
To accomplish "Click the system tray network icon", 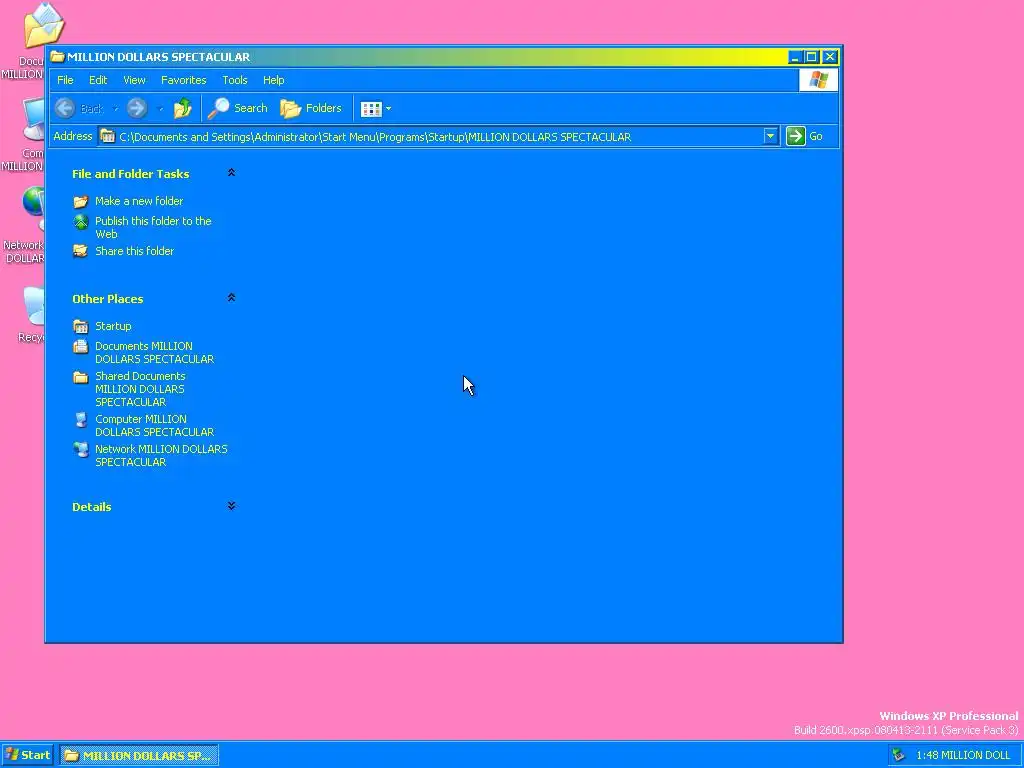I will 899,756.
